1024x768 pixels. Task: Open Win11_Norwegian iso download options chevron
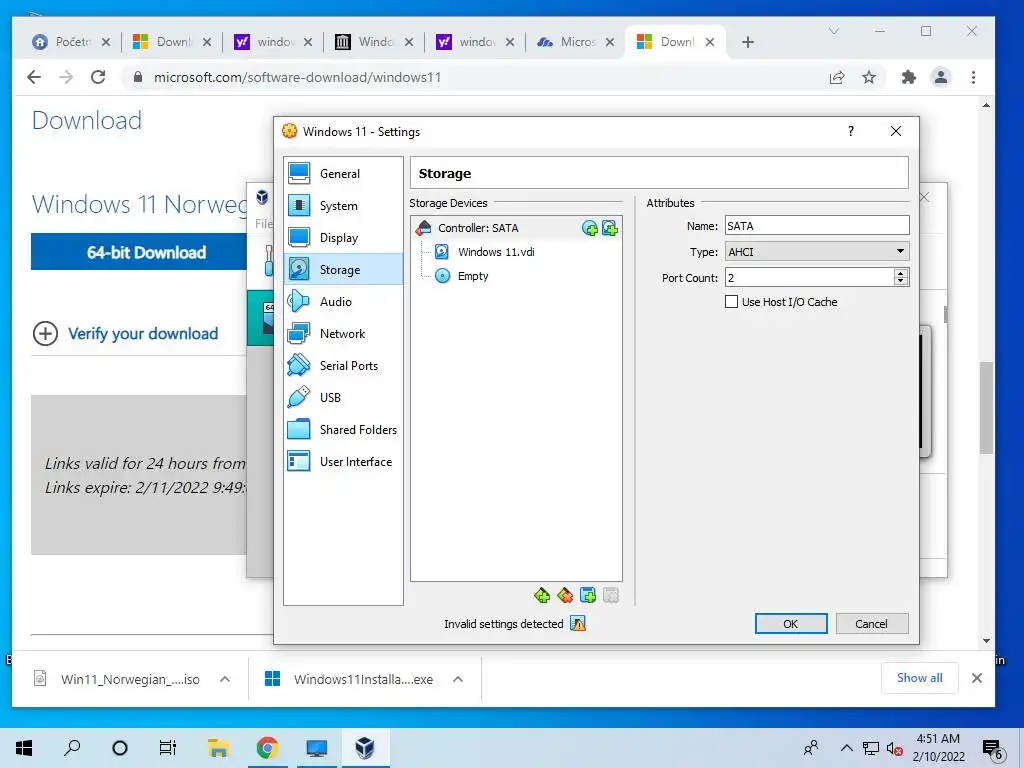point(225,679)
